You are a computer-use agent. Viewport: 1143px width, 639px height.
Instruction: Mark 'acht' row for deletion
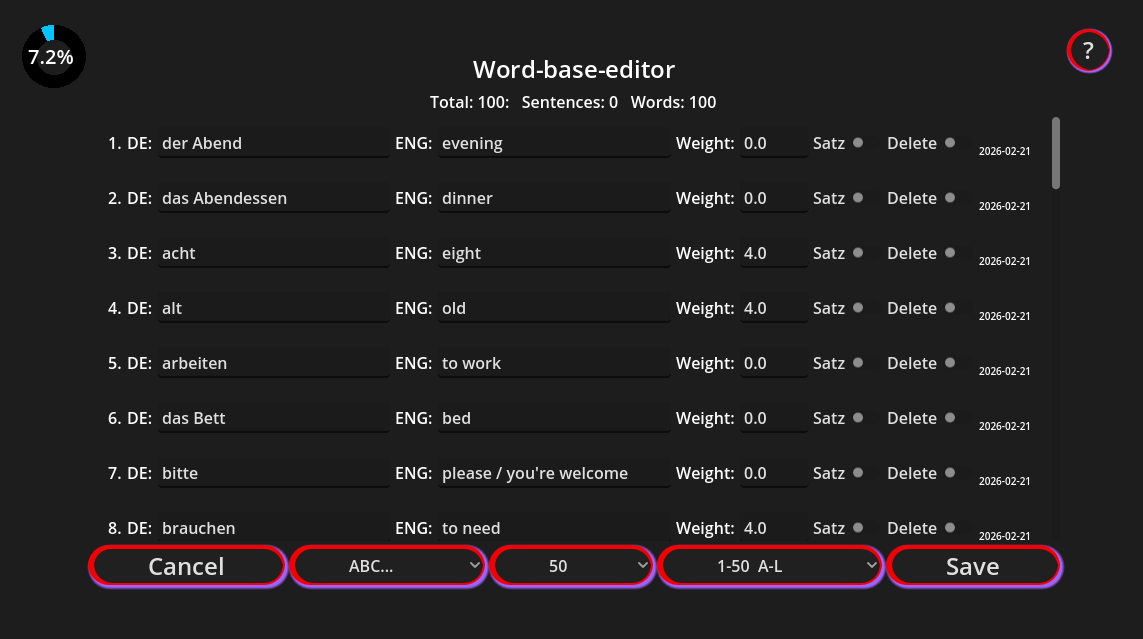click(949, 252)
